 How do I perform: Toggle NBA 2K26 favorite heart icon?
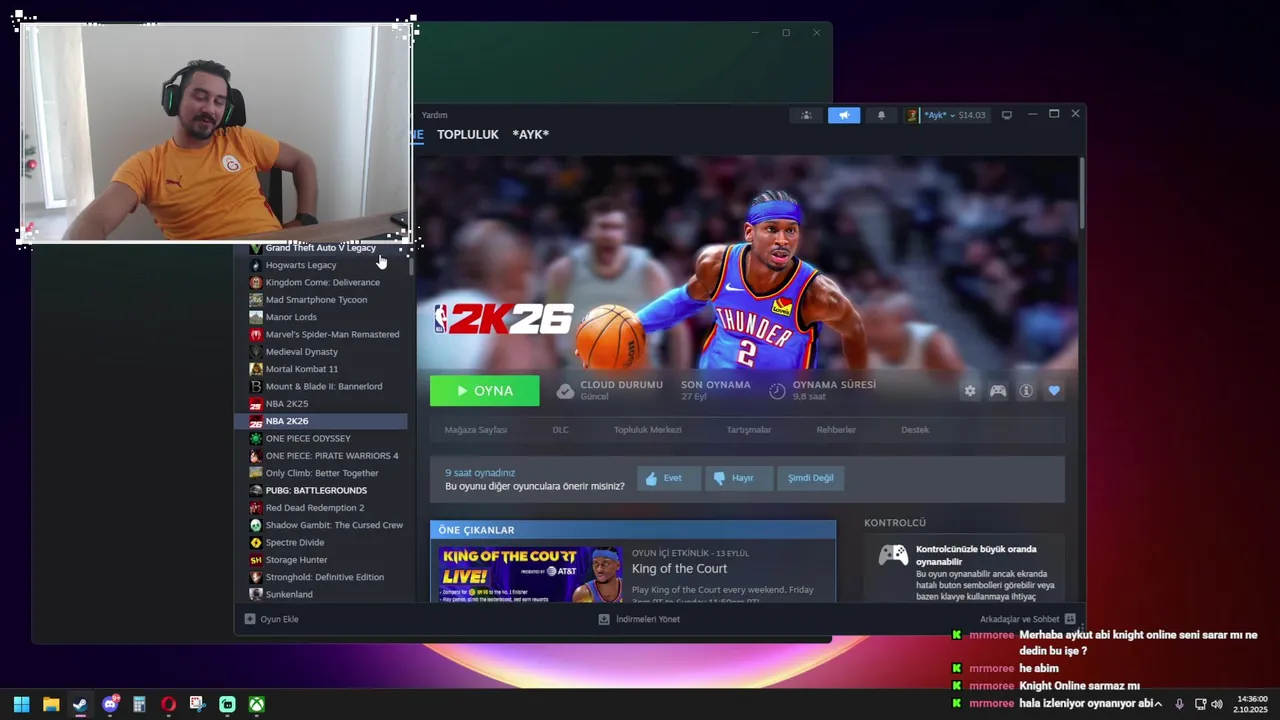[1054, 391]
